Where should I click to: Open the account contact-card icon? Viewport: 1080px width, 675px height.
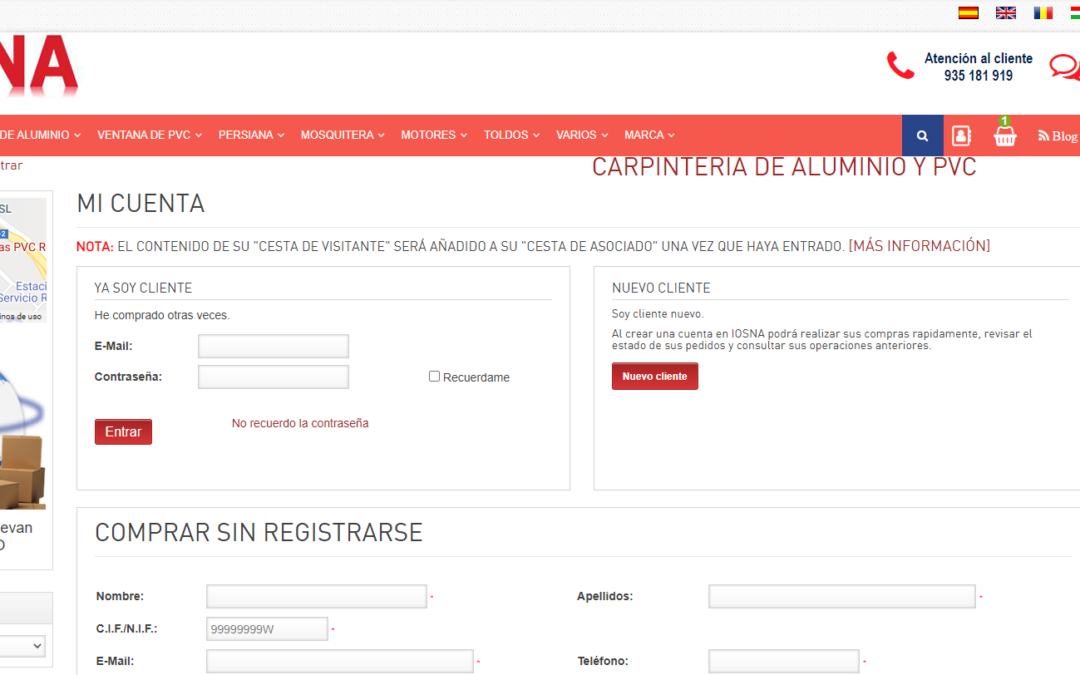click(x=962, y=136)
